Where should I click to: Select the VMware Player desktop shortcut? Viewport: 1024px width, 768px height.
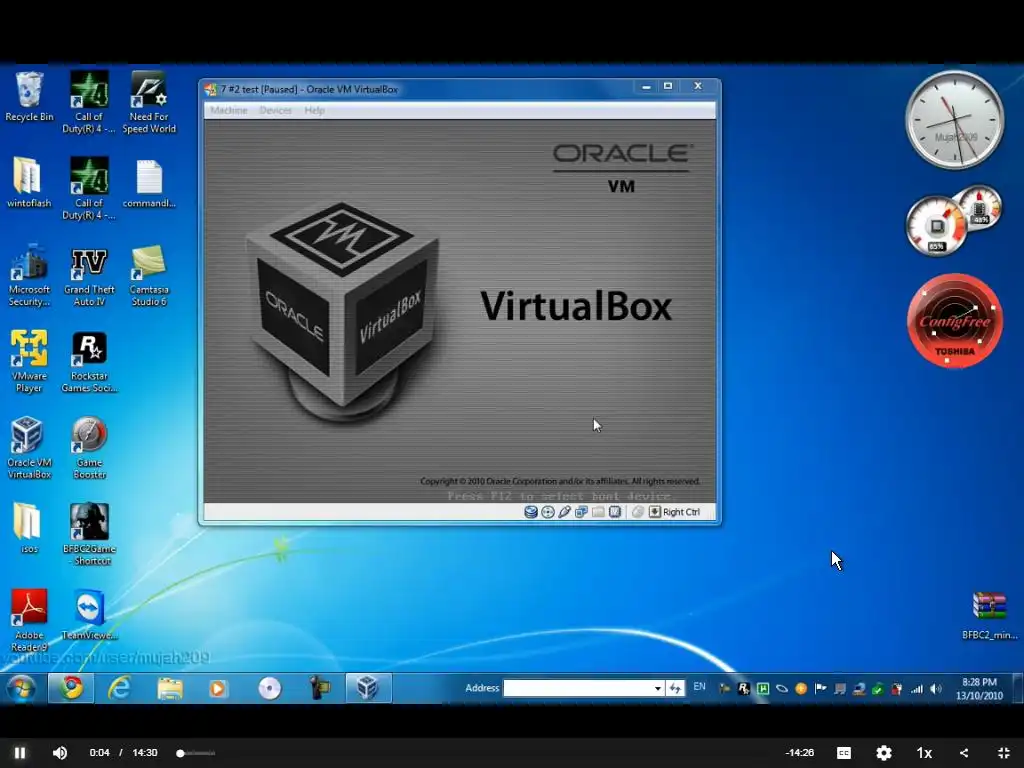coord(29,361)
